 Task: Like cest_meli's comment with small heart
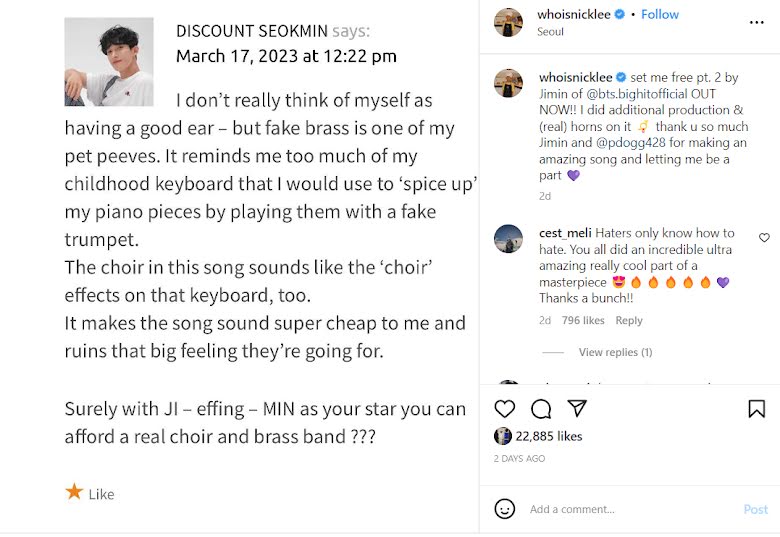click(764, 238)
